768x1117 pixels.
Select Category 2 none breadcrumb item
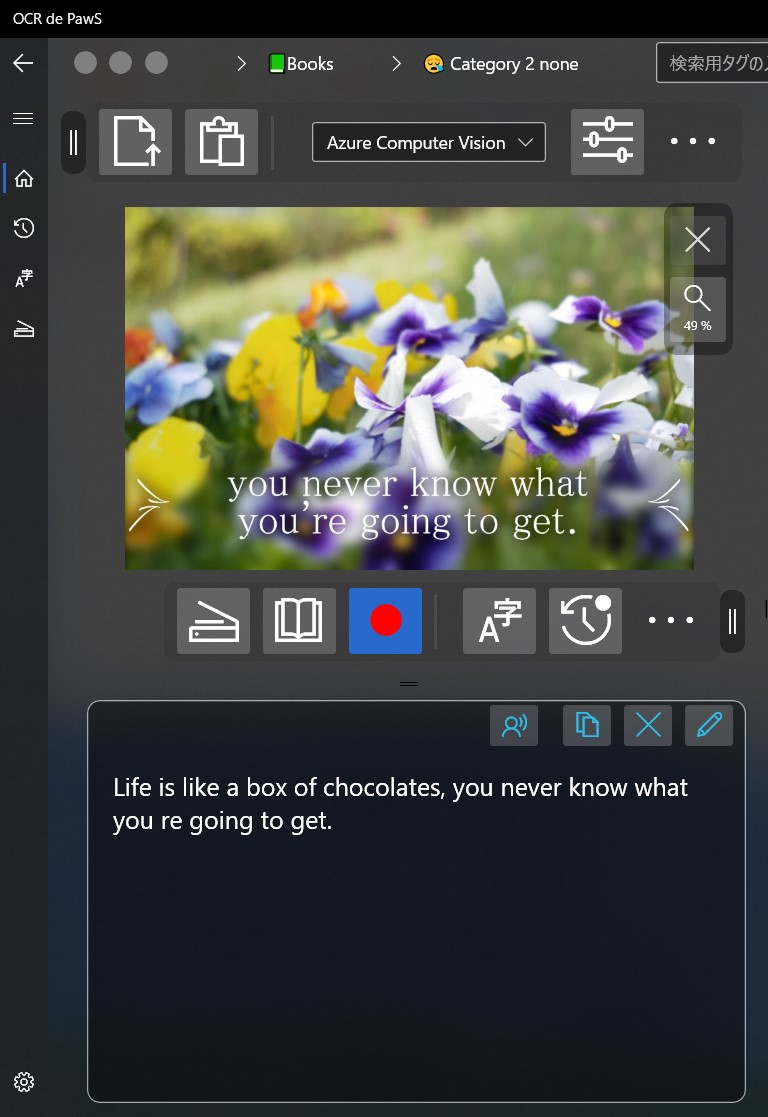tap(501, 64)
